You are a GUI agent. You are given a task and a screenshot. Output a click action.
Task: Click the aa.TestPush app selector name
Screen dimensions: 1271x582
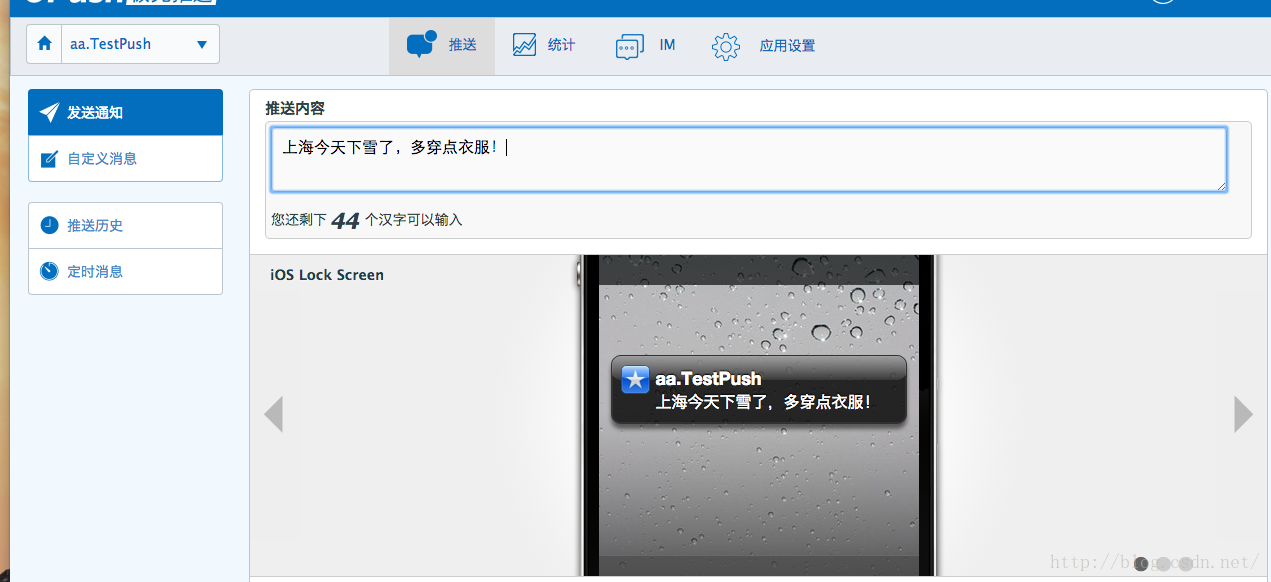coord(110,45)
